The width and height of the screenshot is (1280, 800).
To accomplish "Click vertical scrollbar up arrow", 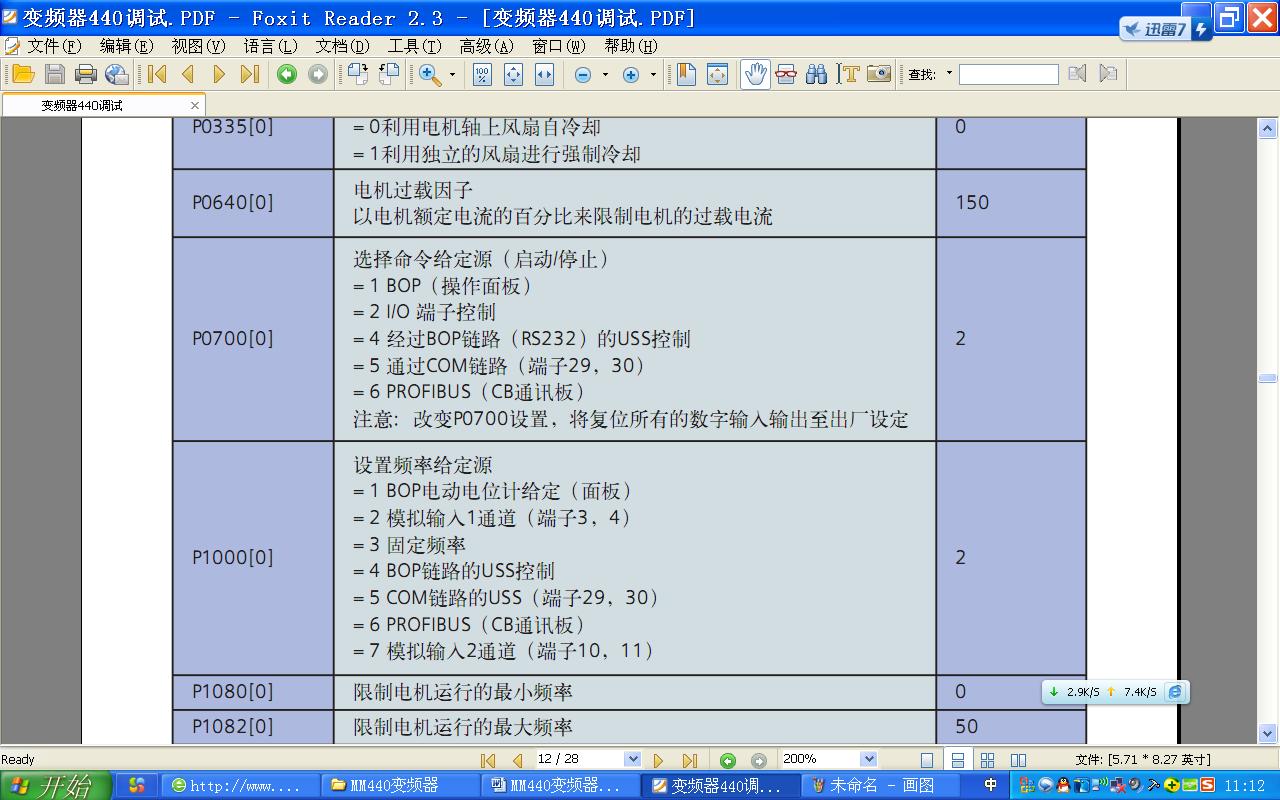I will 1267,128.
